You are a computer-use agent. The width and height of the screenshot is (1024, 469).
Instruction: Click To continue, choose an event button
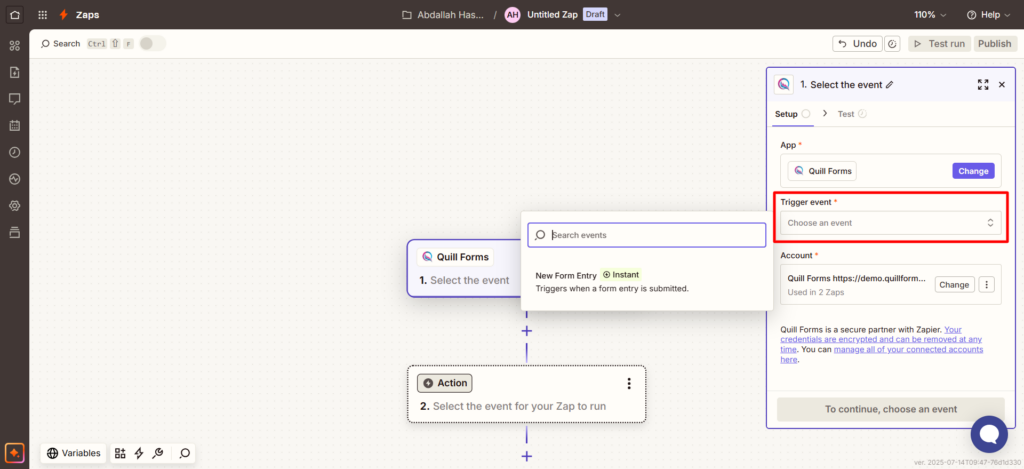click(x=891, y=409)
